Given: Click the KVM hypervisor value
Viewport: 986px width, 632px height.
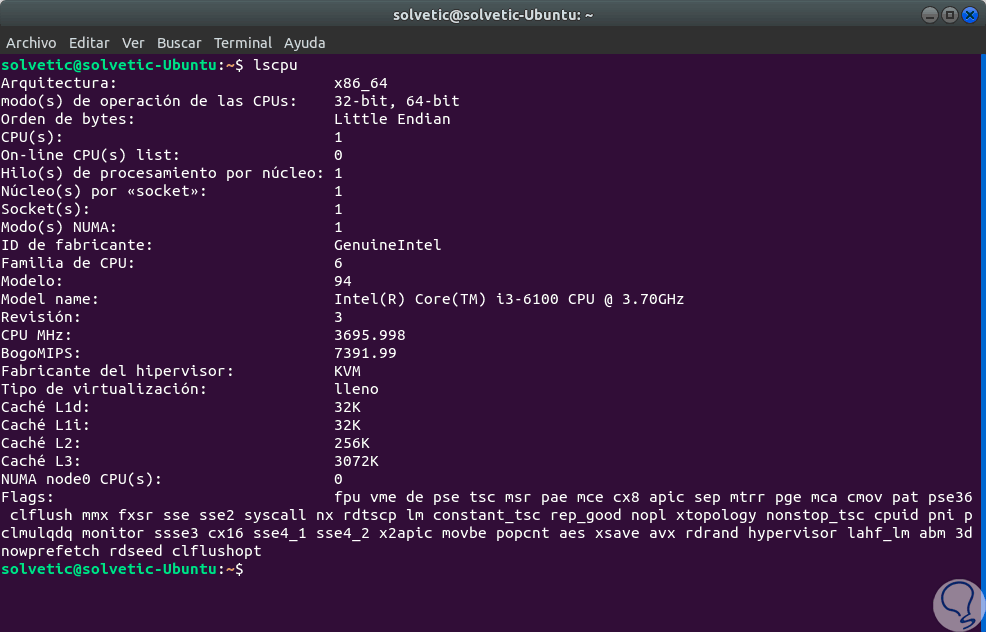Looking at the screenshot, I should 347,371.
